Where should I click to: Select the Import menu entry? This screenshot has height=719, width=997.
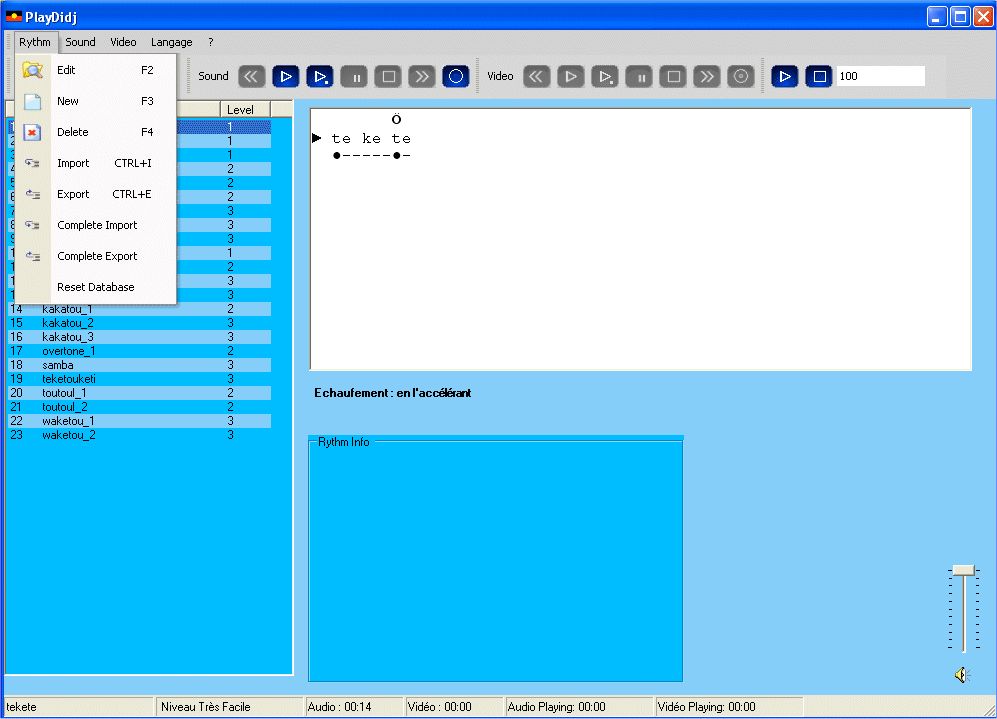95,163
